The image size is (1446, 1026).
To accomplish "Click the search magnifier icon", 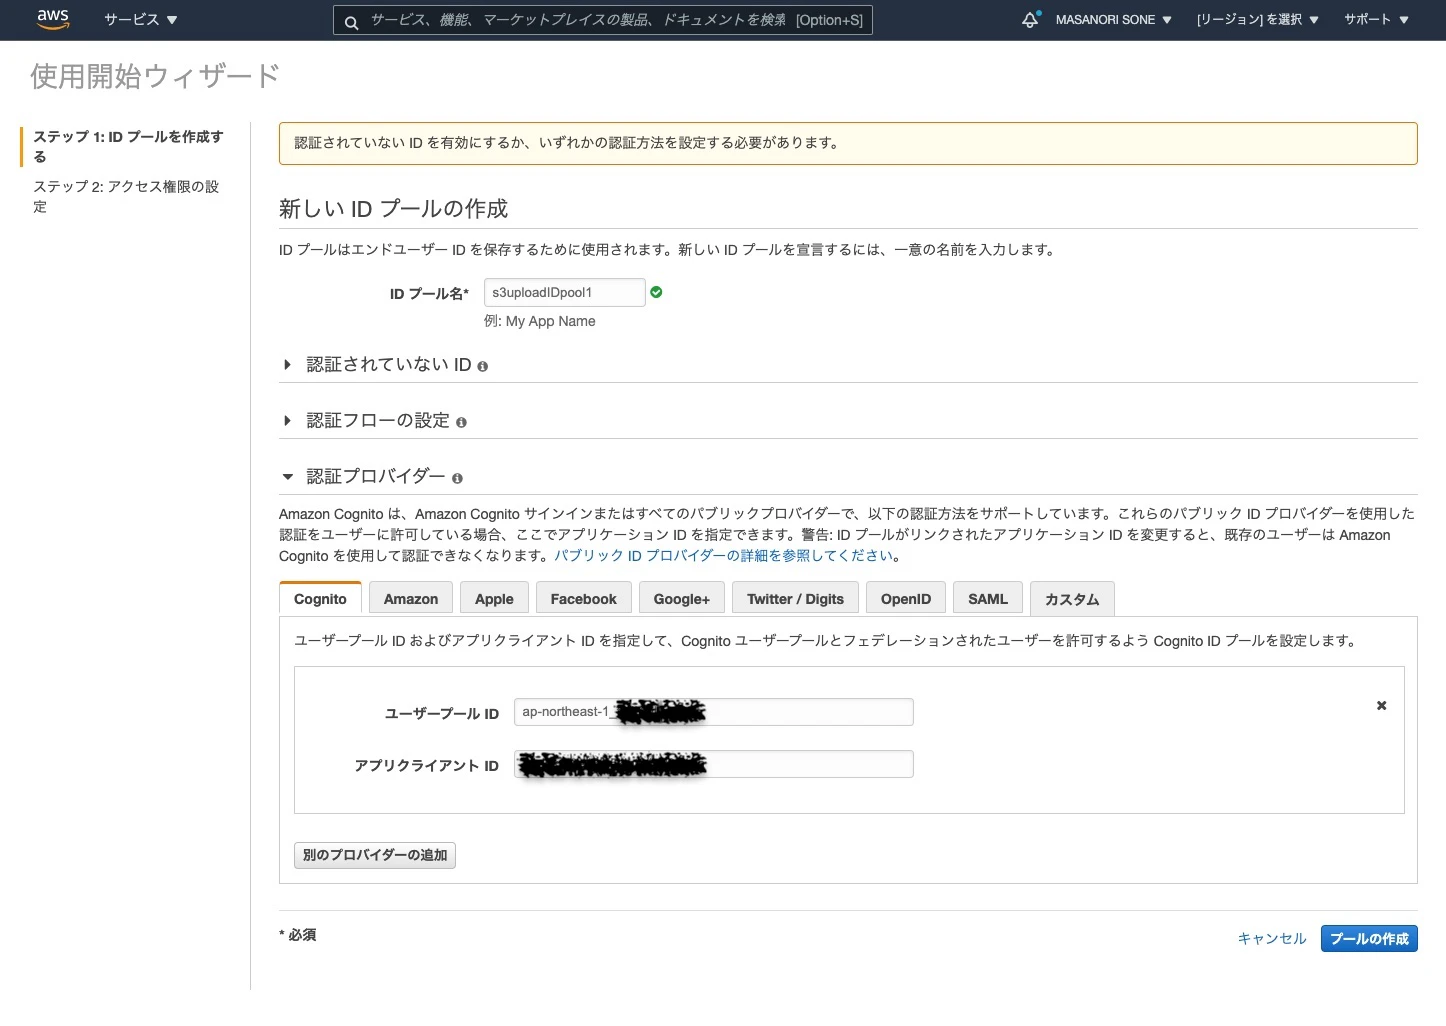I will (x=351, y=20).
